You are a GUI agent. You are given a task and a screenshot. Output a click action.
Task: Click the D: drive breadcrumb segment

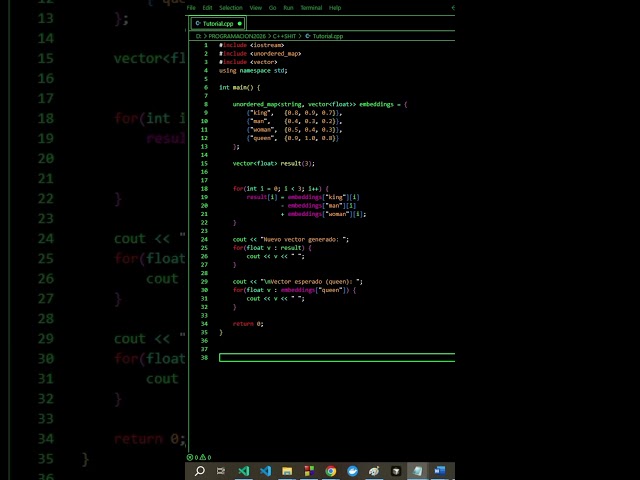199,36
